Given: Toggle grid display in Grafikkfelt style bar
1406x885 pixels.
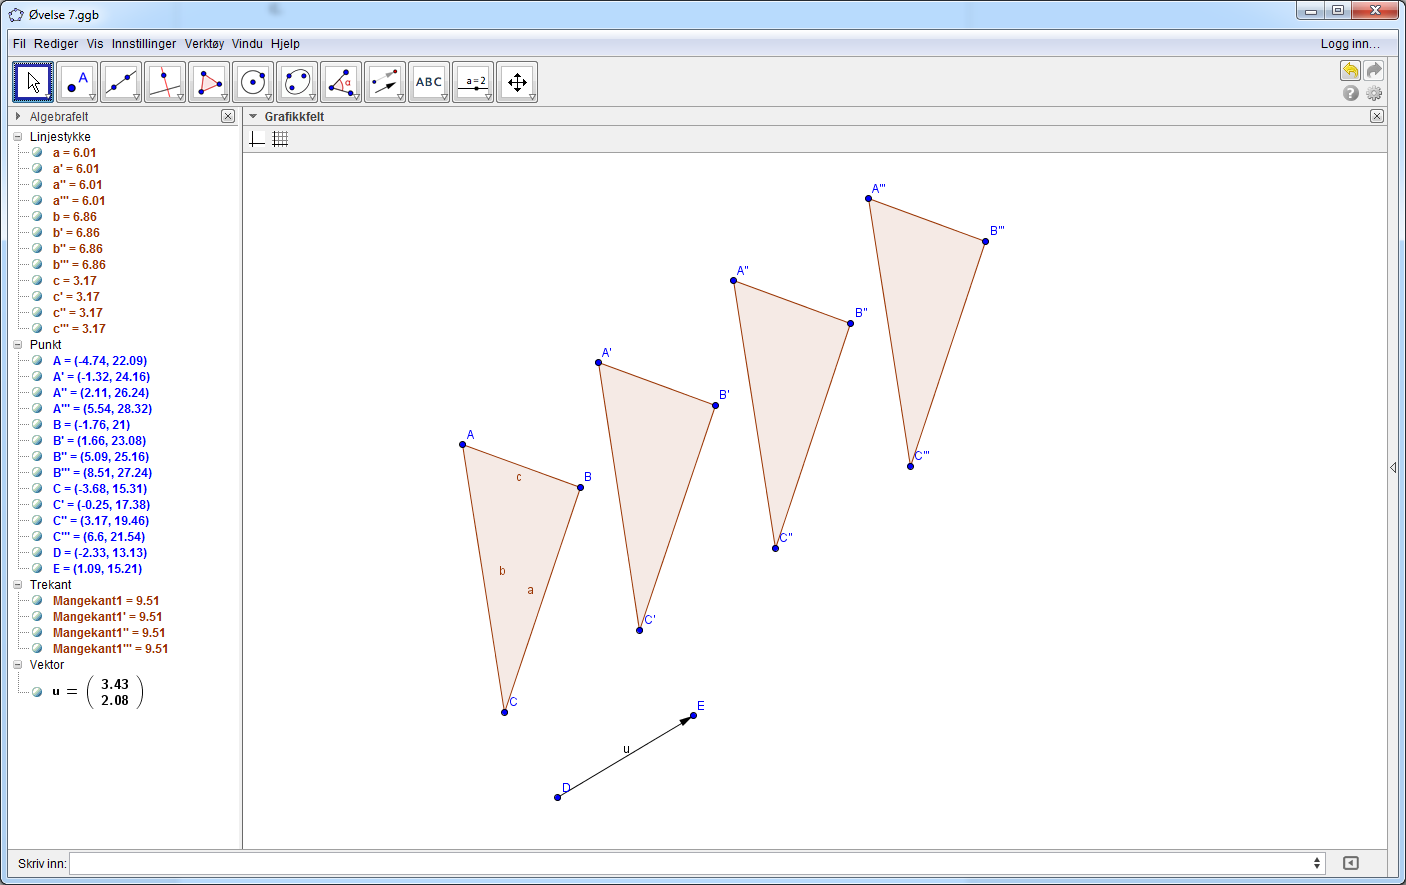Looking at the screenshot, I should pos(280,139).
